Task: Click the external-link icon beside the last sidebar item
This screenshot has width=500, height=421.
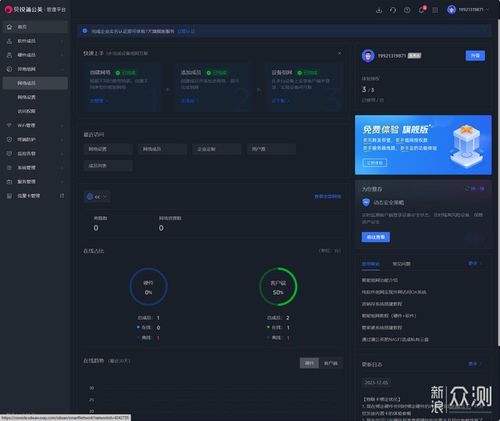Action: pyautogui.click(x=62, y=196)
